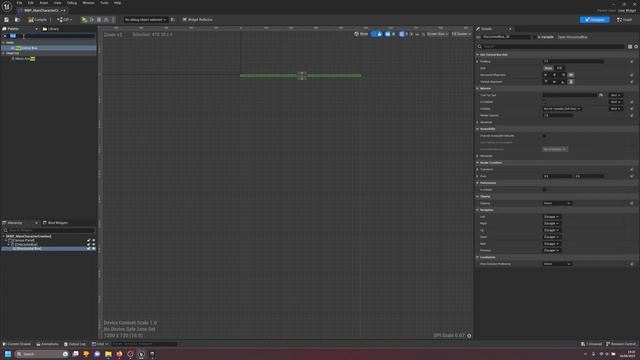640x360 pixels.
Task: Click the DPI Scale settings gear icon
Action: (469, 336)
